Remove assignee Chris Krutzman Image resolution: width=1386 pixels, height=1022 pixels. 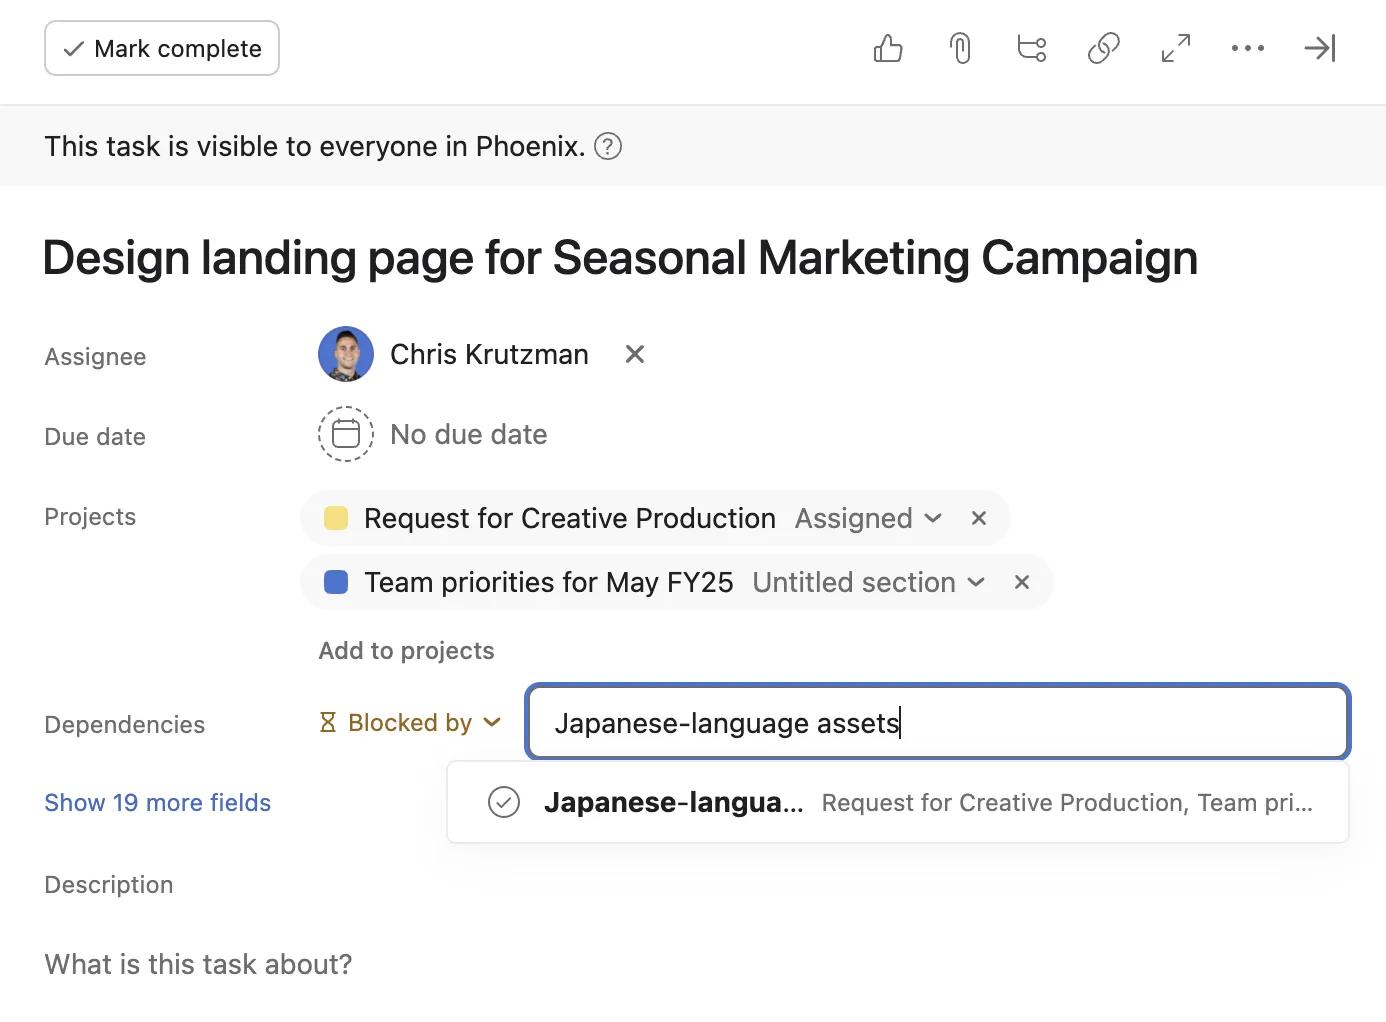point(634,354)
